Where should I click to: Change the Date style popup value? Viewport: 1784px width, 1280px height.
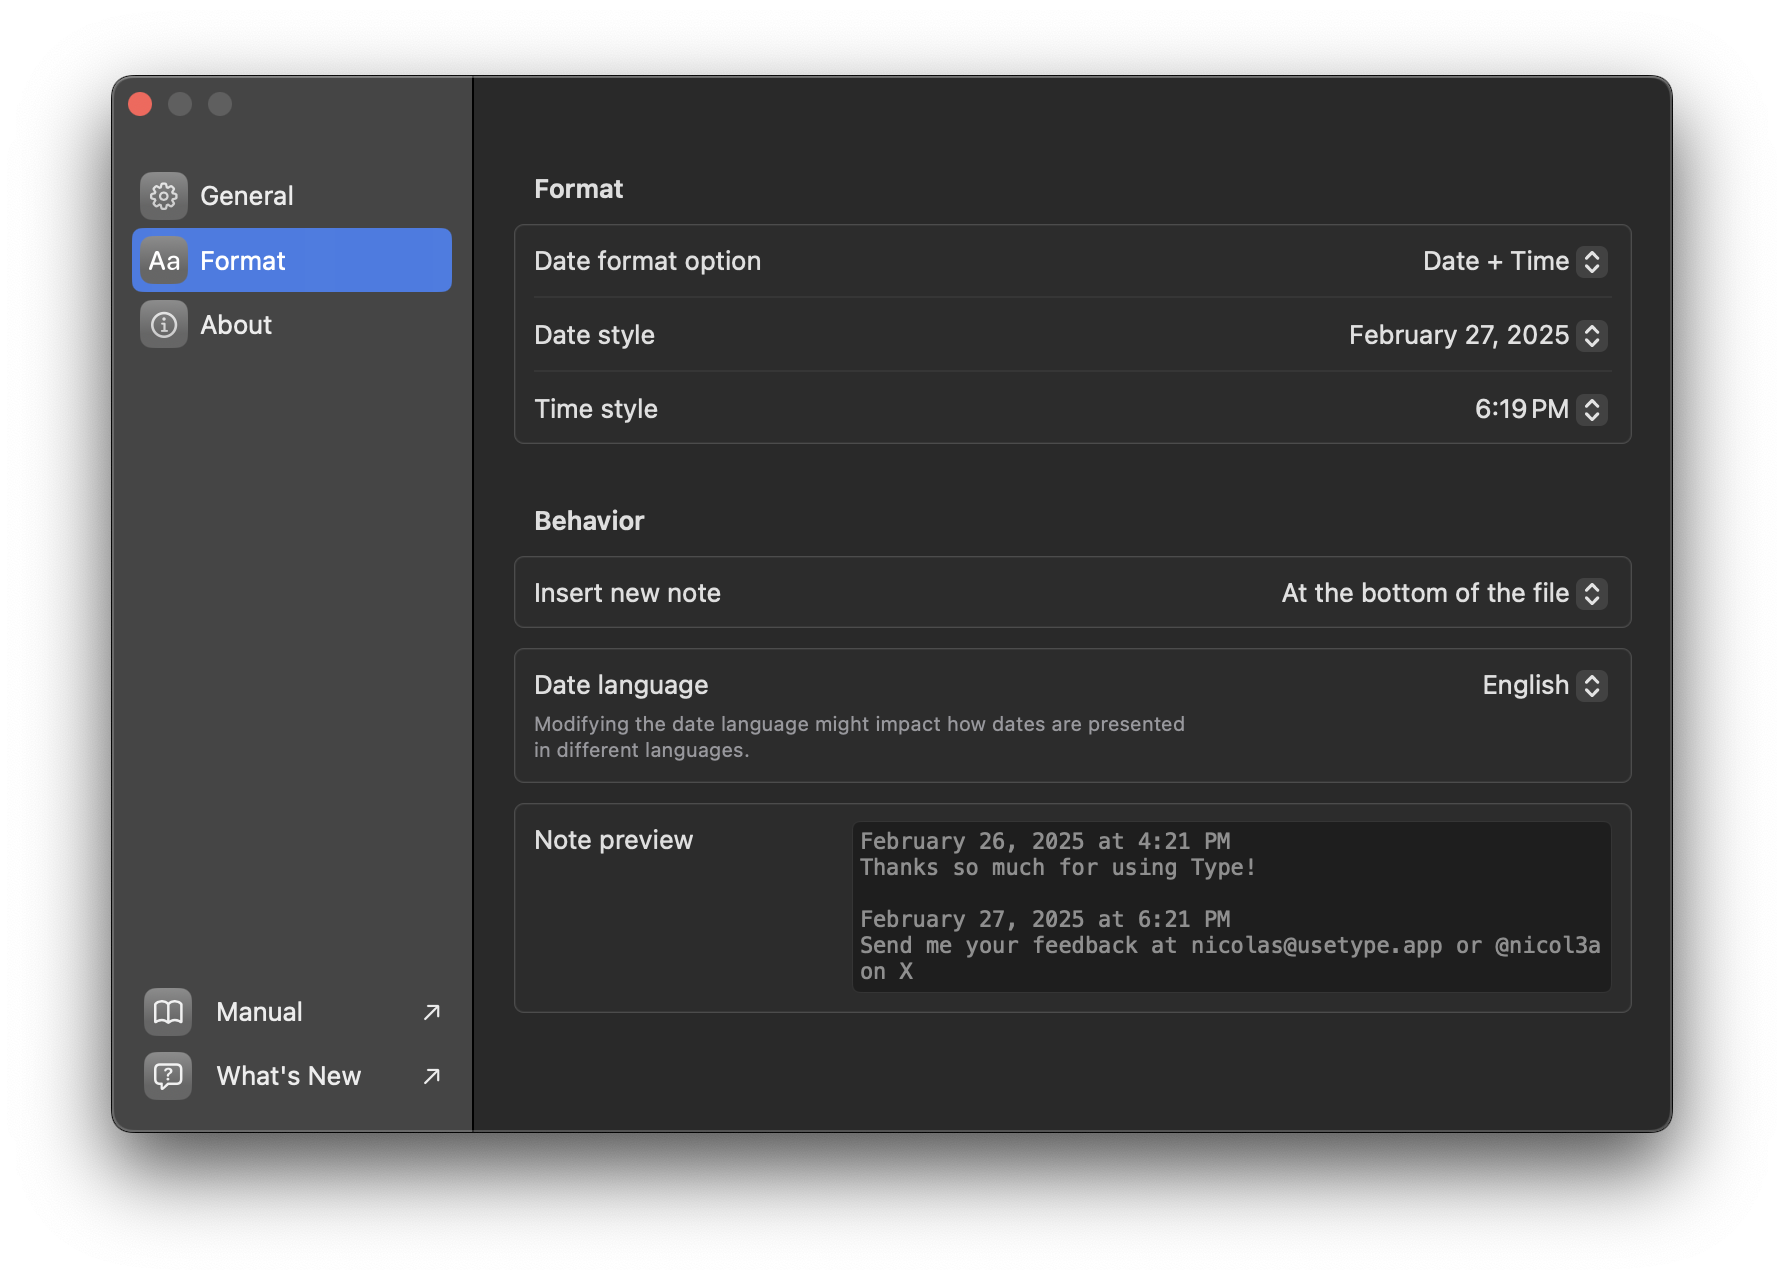coord(1477,335)
